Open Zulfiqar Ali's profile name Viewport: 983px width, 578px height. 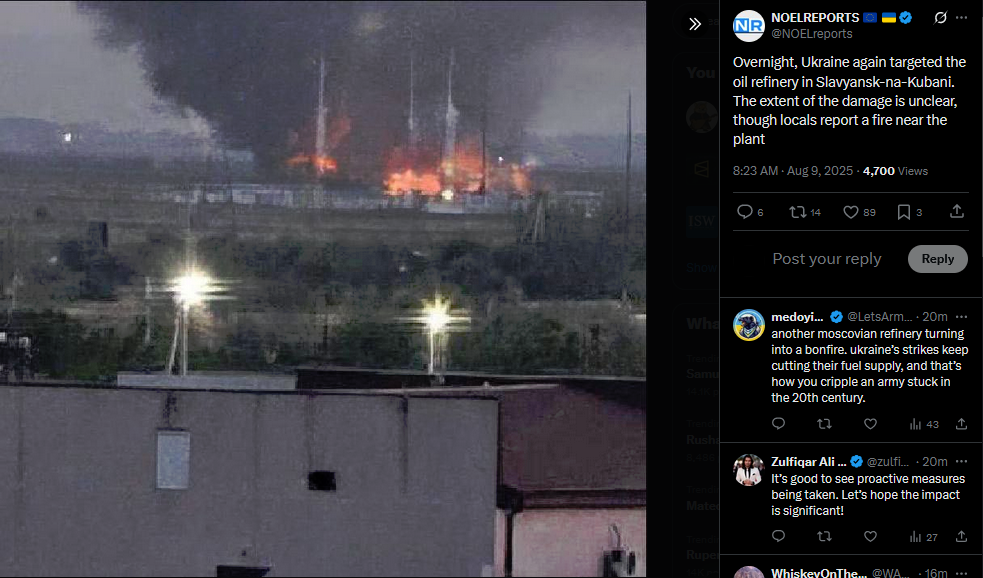pos(808,461)
